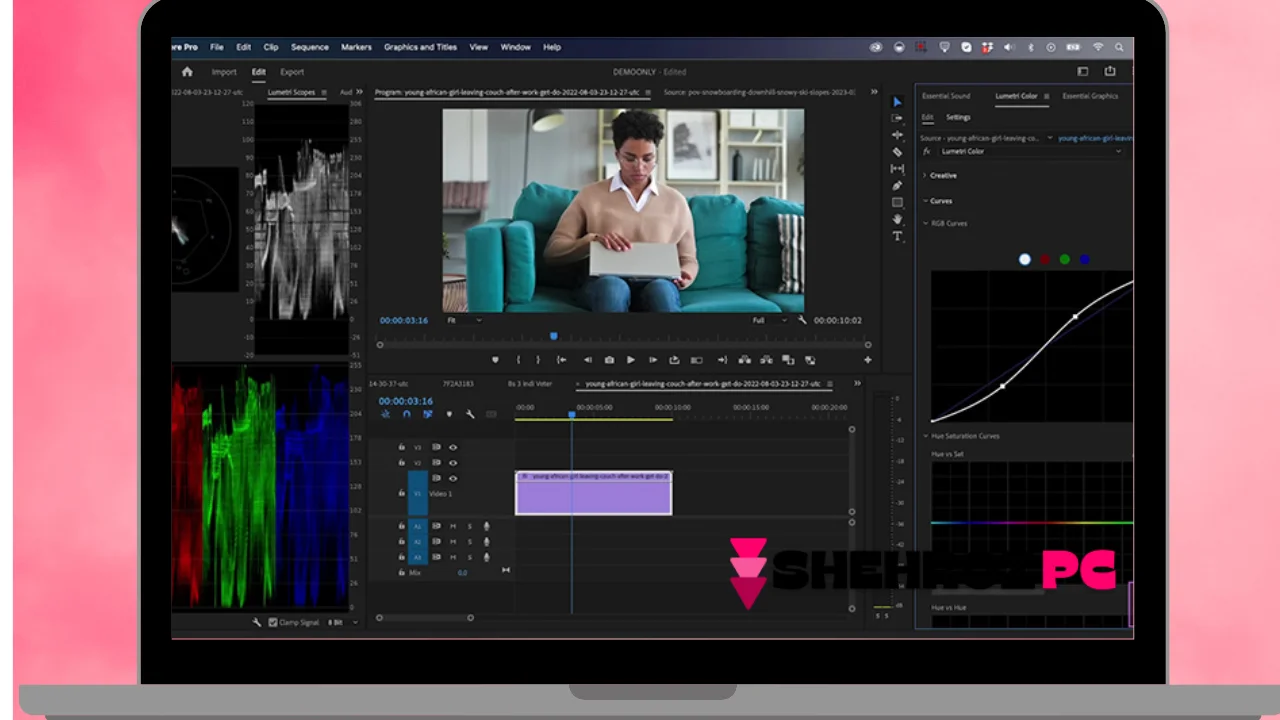This screenshot has width=1280, height=720.
Task: Step forward one frame
Action: [x=653, y=360]
